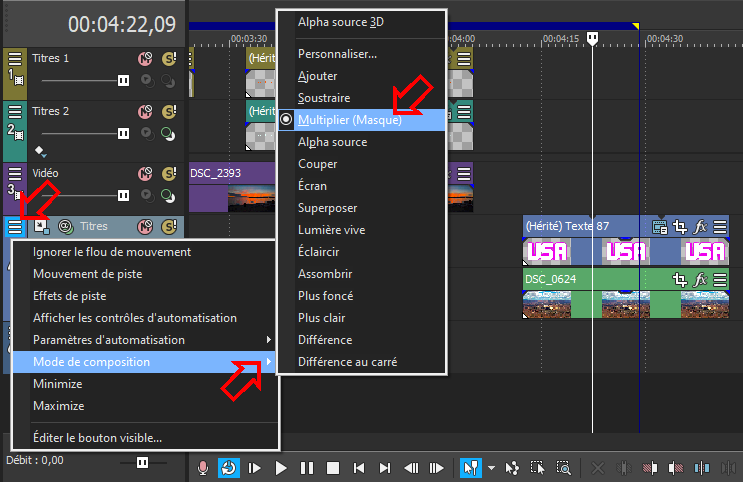Adjust the Débit rate slider
Viewport: 743px width, 482px height.
142,462
